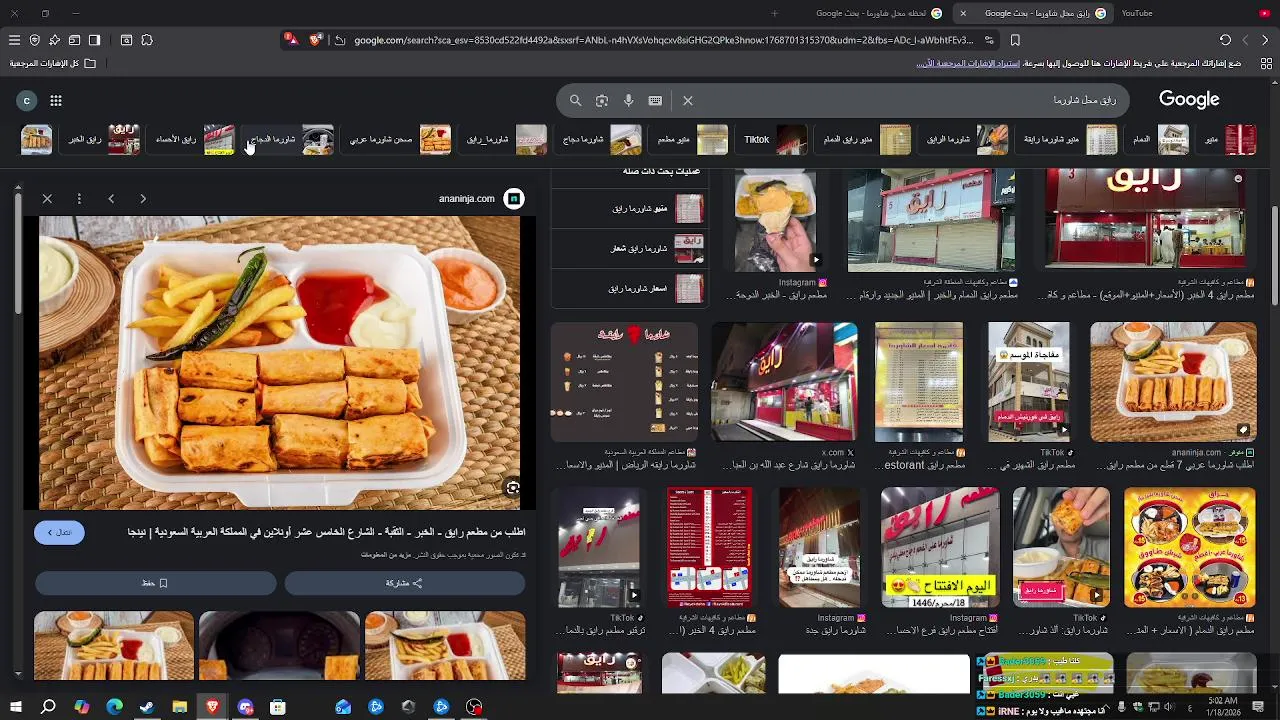The height and width of the screenshot is (720, 1280).
Task: Click the share (مشاركة) button
Action: pyautogui.click(x=404, y=583)
